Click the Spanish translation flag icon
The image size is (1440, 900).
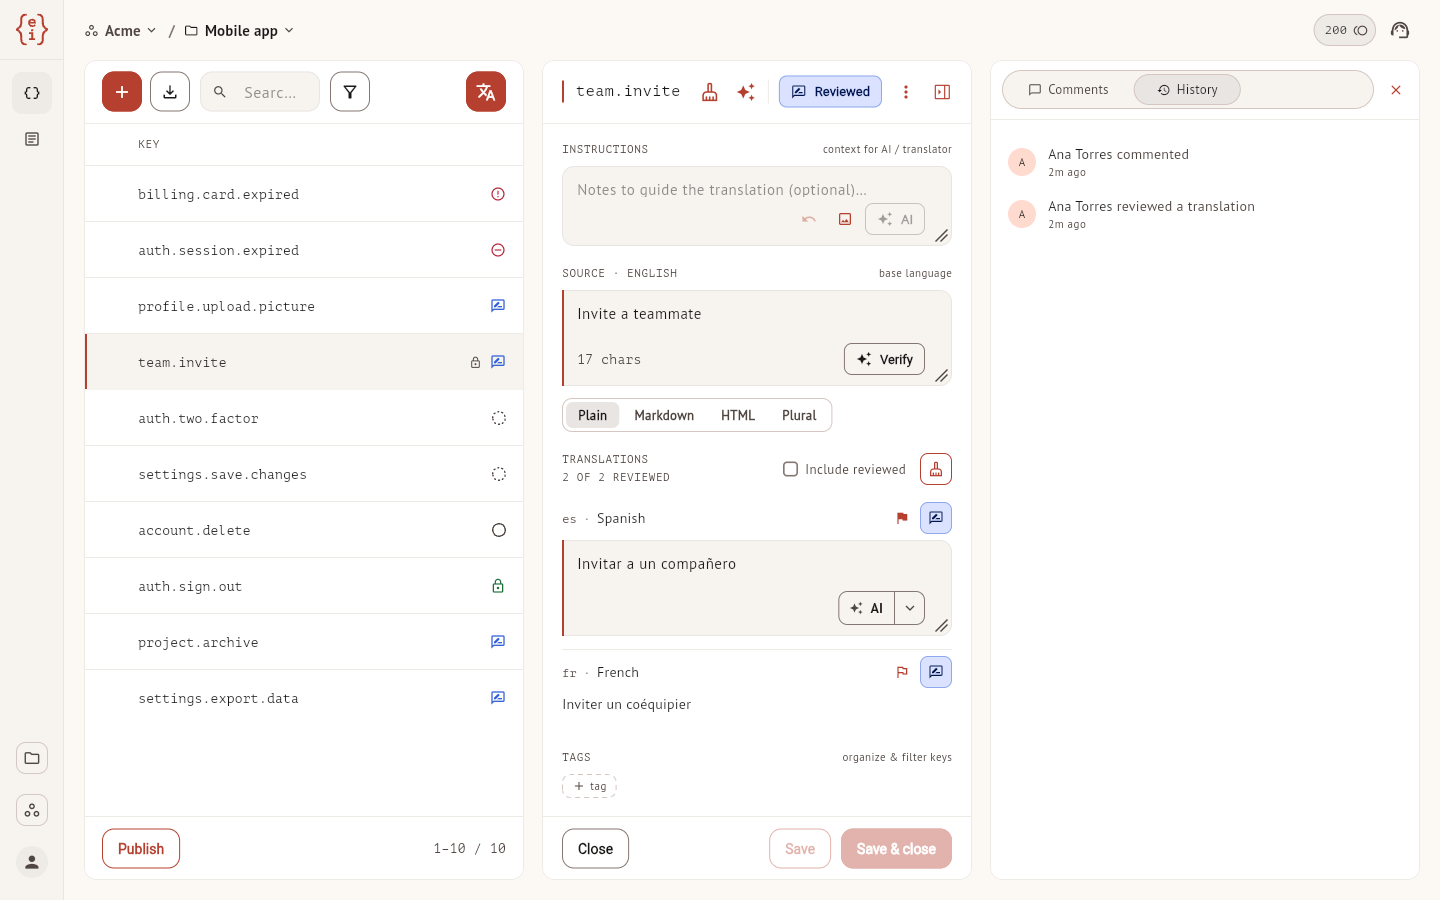pyautogui.click(x=902, y=518)
